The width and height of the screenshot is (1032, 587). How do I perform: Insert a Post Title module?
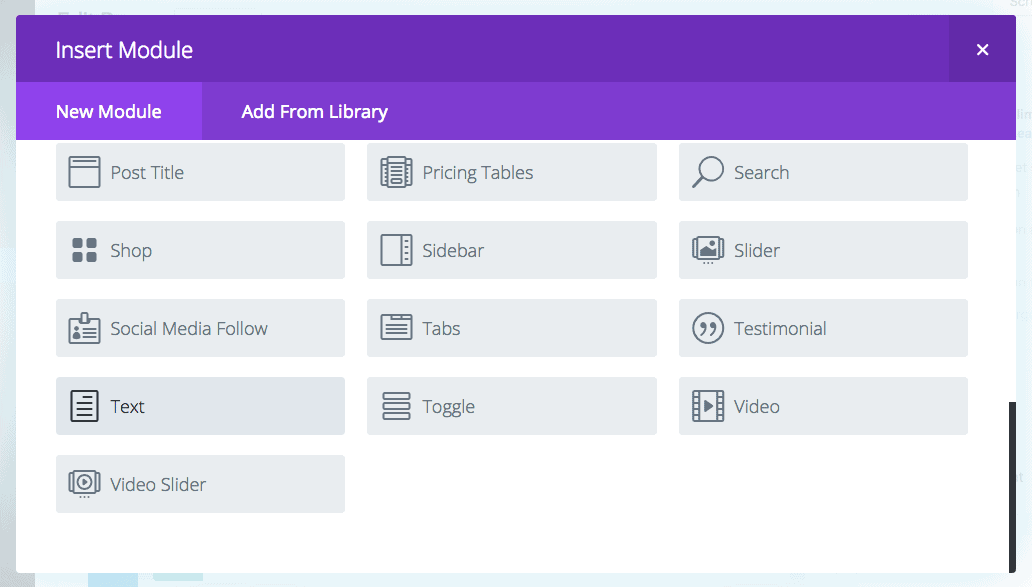[x=200, y=172]
